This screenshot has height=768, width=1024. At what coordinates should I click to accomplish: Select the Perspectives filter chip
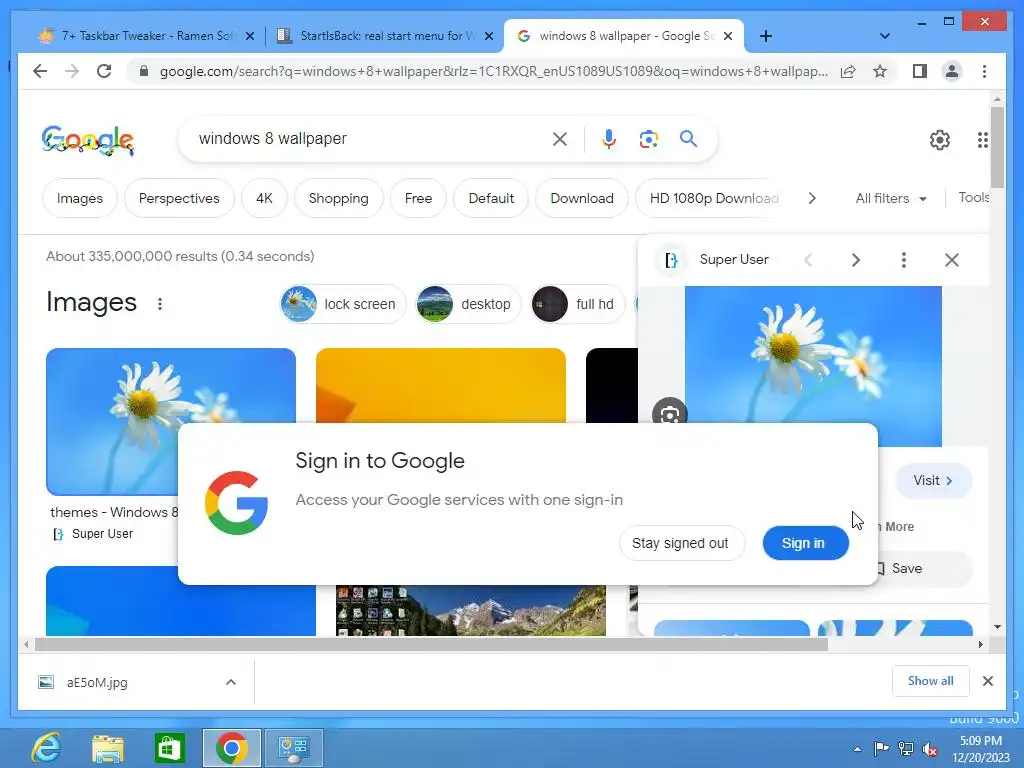(179, 198)
